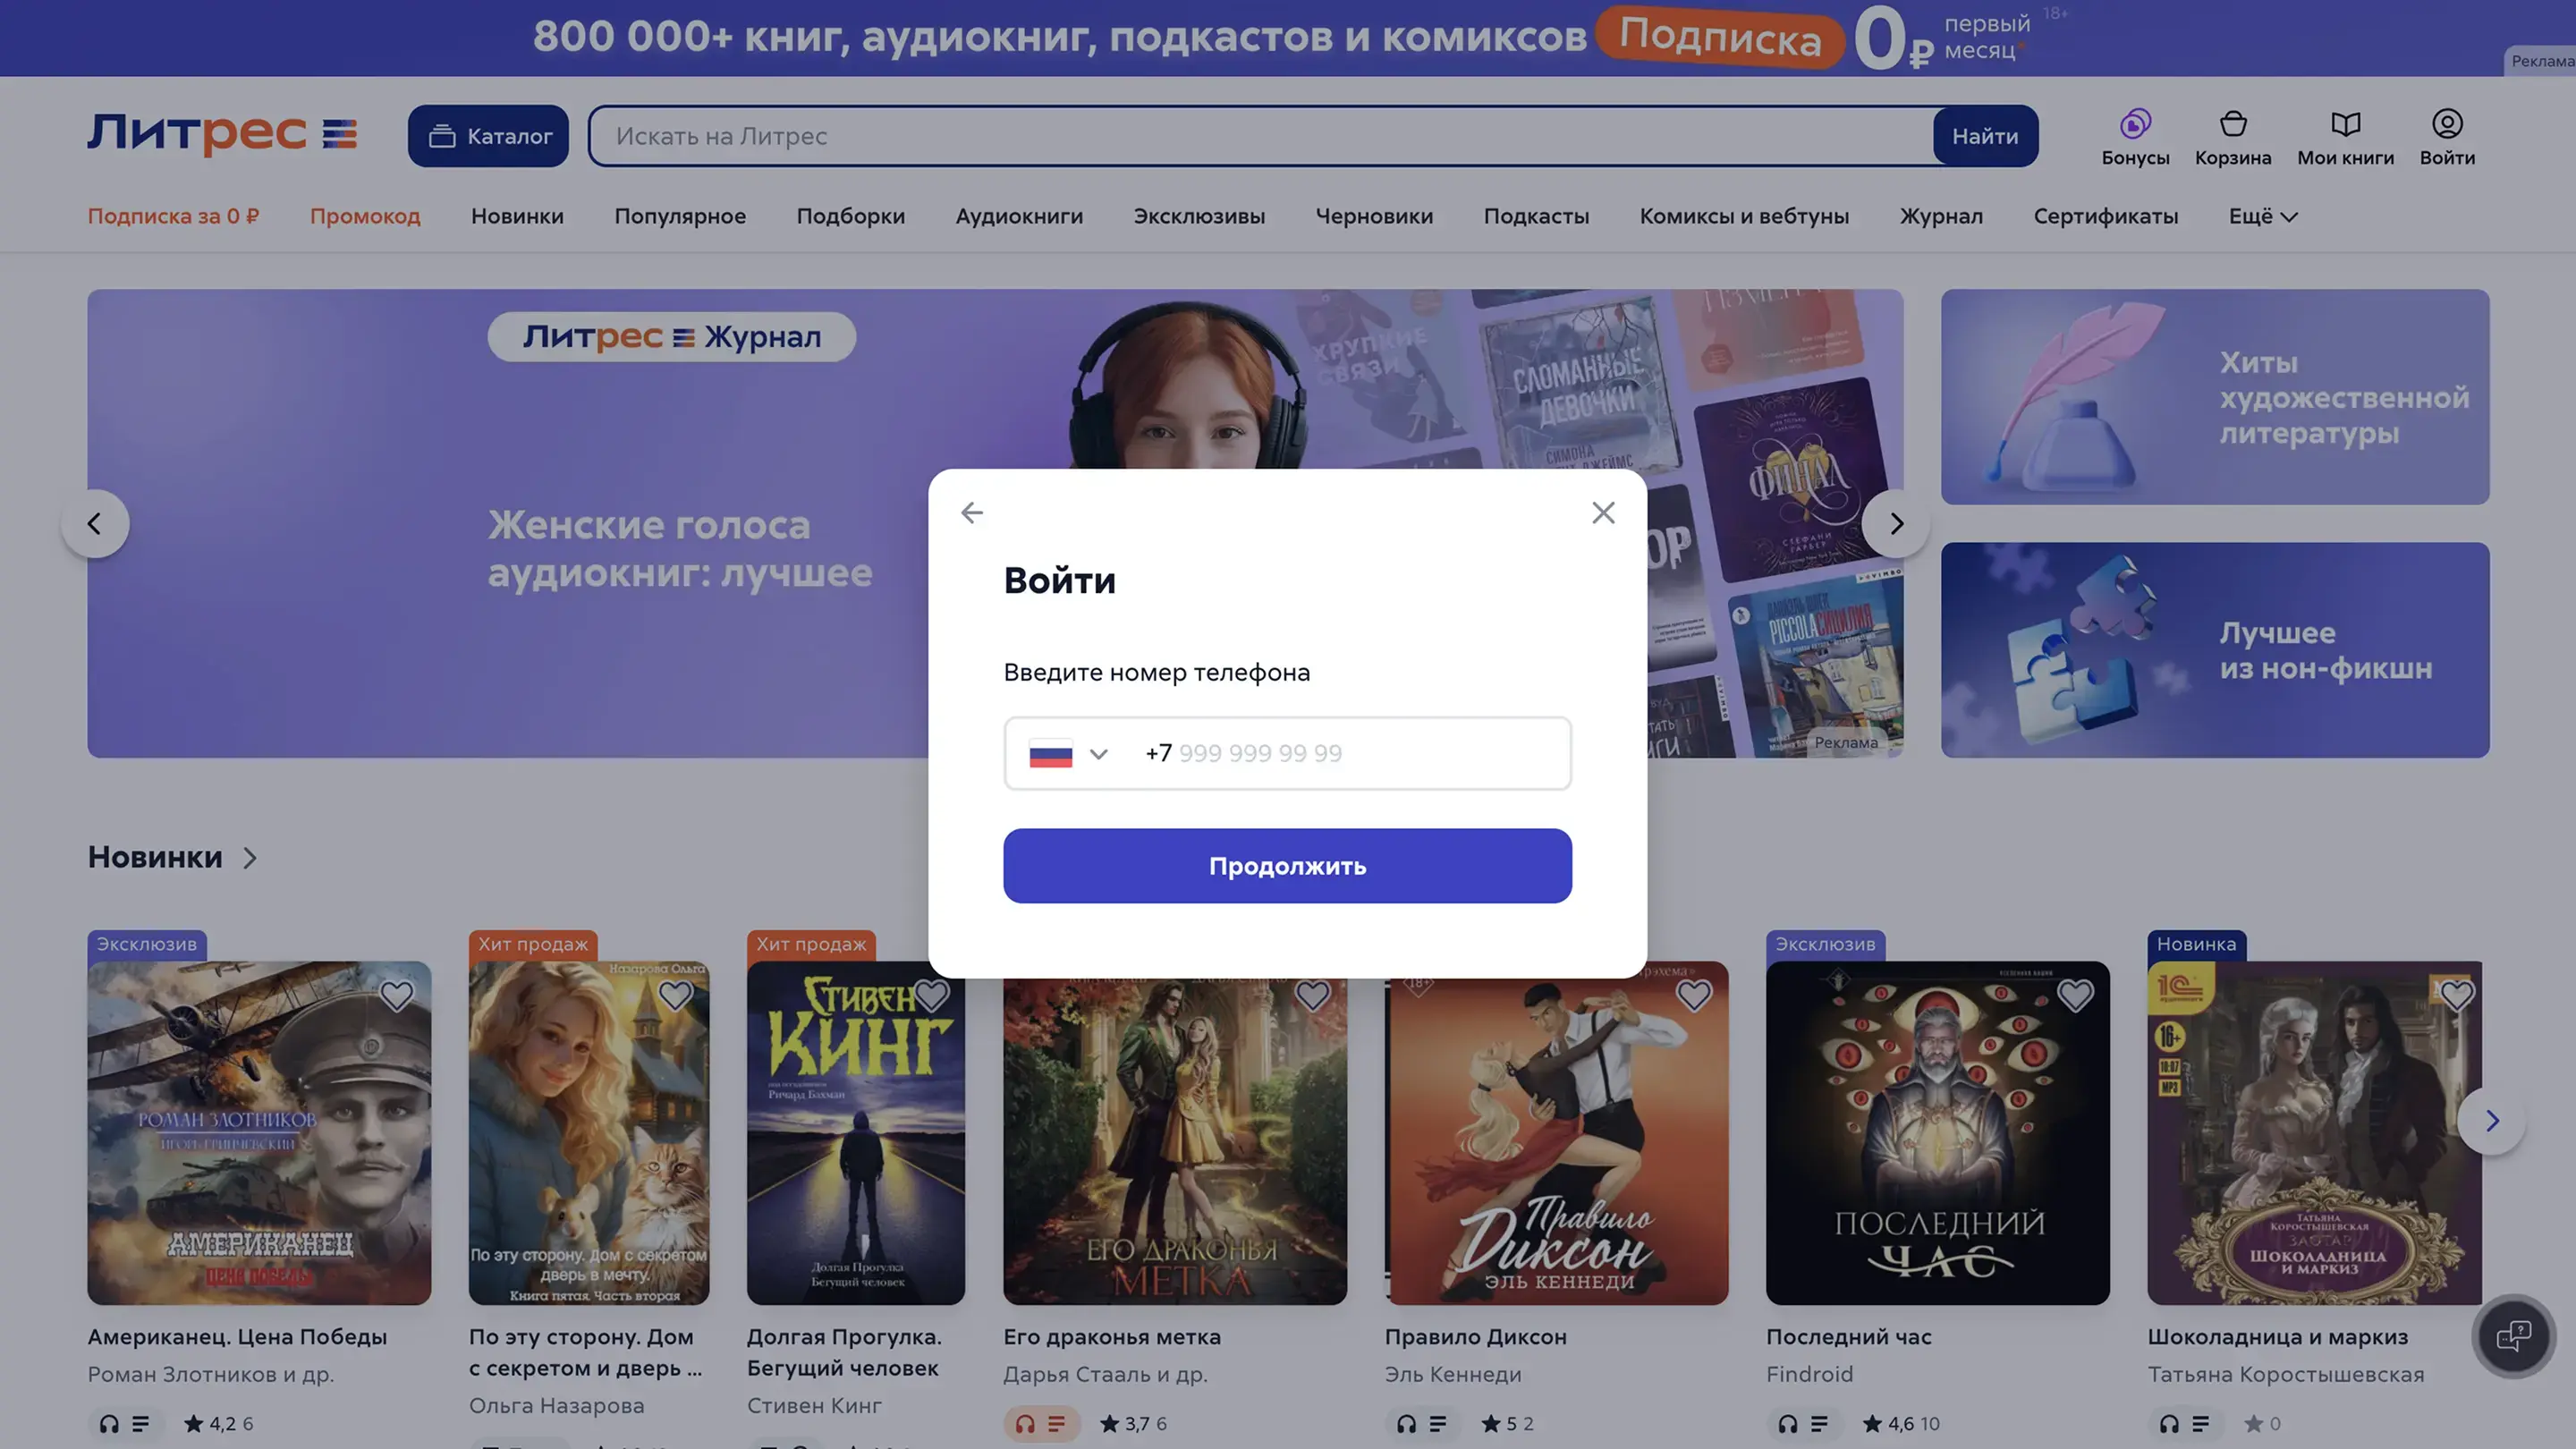Viewport: 2576px width, 1449px height.
Task: Open support chat bubble icon
Action: (x=2512, y=1335)
